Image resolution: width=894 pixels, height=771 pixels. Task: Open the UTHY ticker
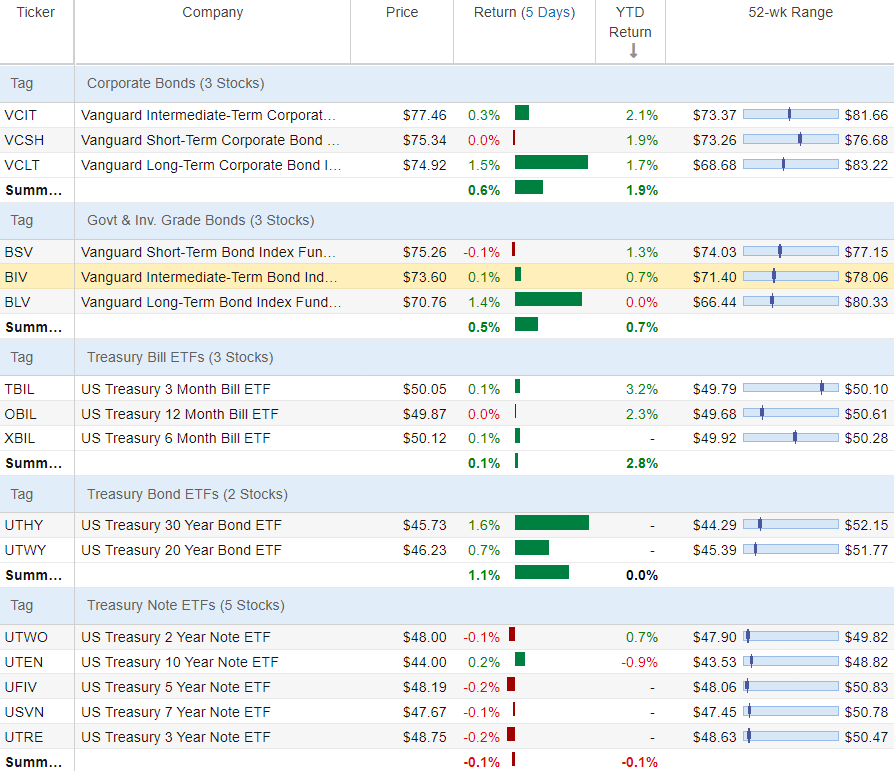[23, 525]
